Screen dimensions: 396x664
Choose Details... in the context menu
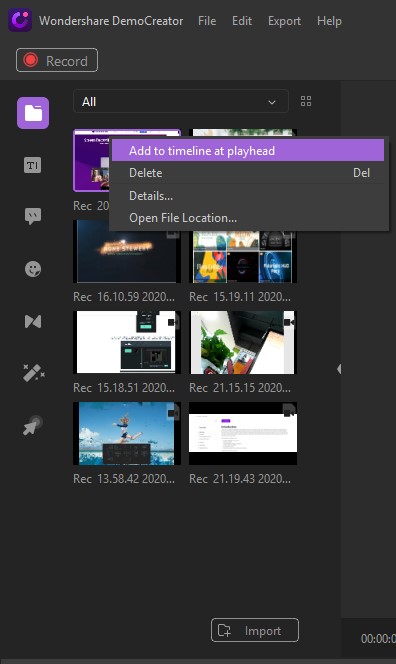248,196
